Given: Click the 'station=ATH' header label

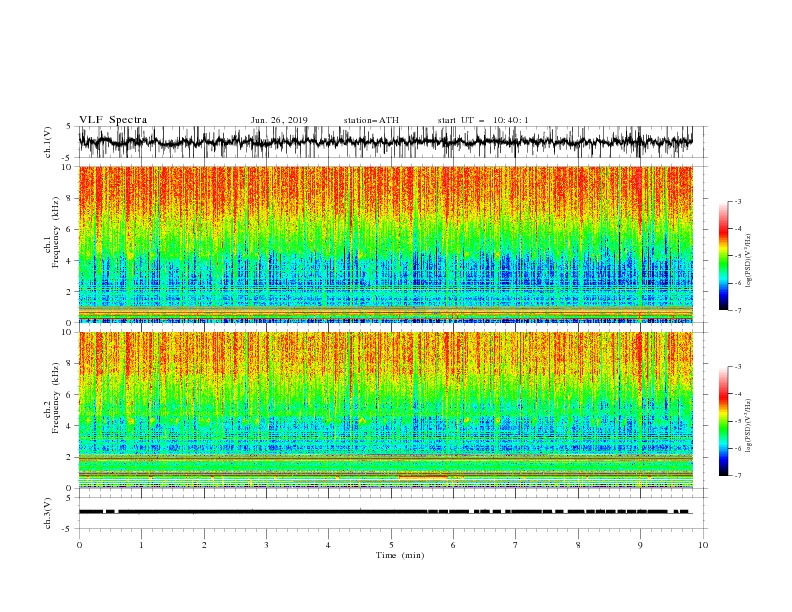Looking at the screenshot, I should tap(371, 120).
